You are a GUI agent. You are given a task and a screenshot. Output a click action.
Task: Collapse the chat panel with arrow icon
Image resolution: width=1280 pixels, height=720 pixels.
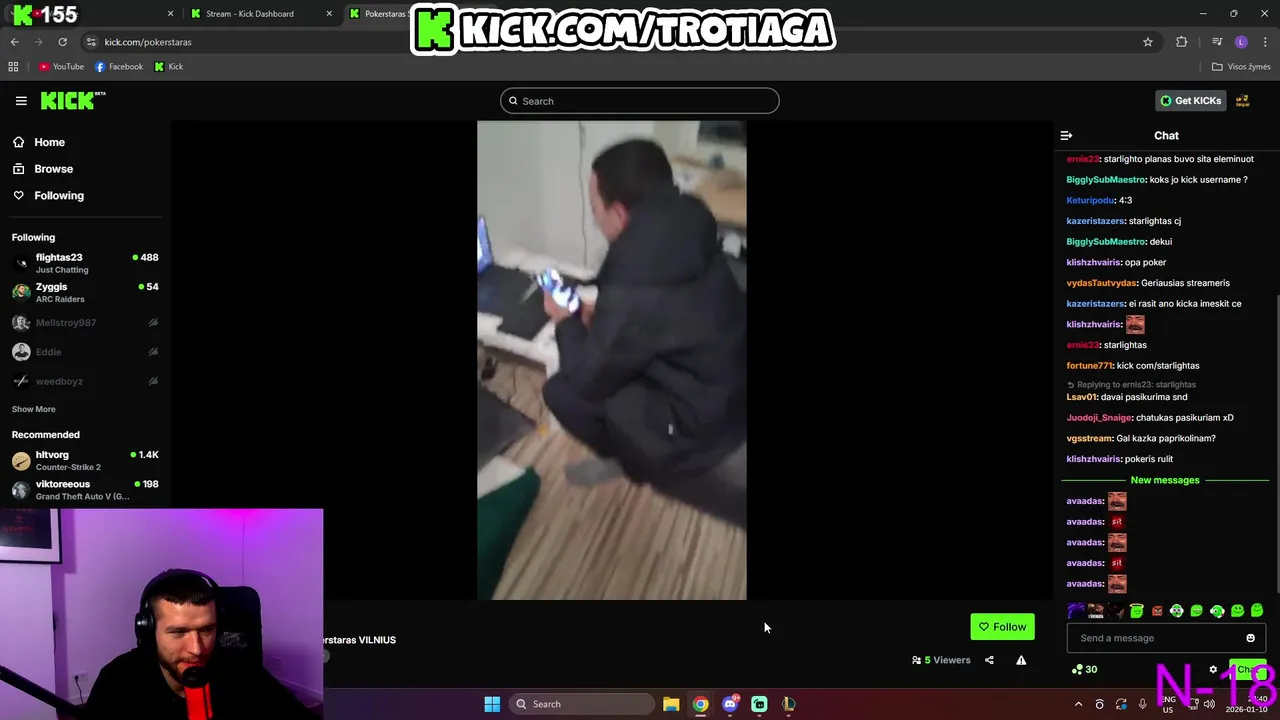[1066, 135]
